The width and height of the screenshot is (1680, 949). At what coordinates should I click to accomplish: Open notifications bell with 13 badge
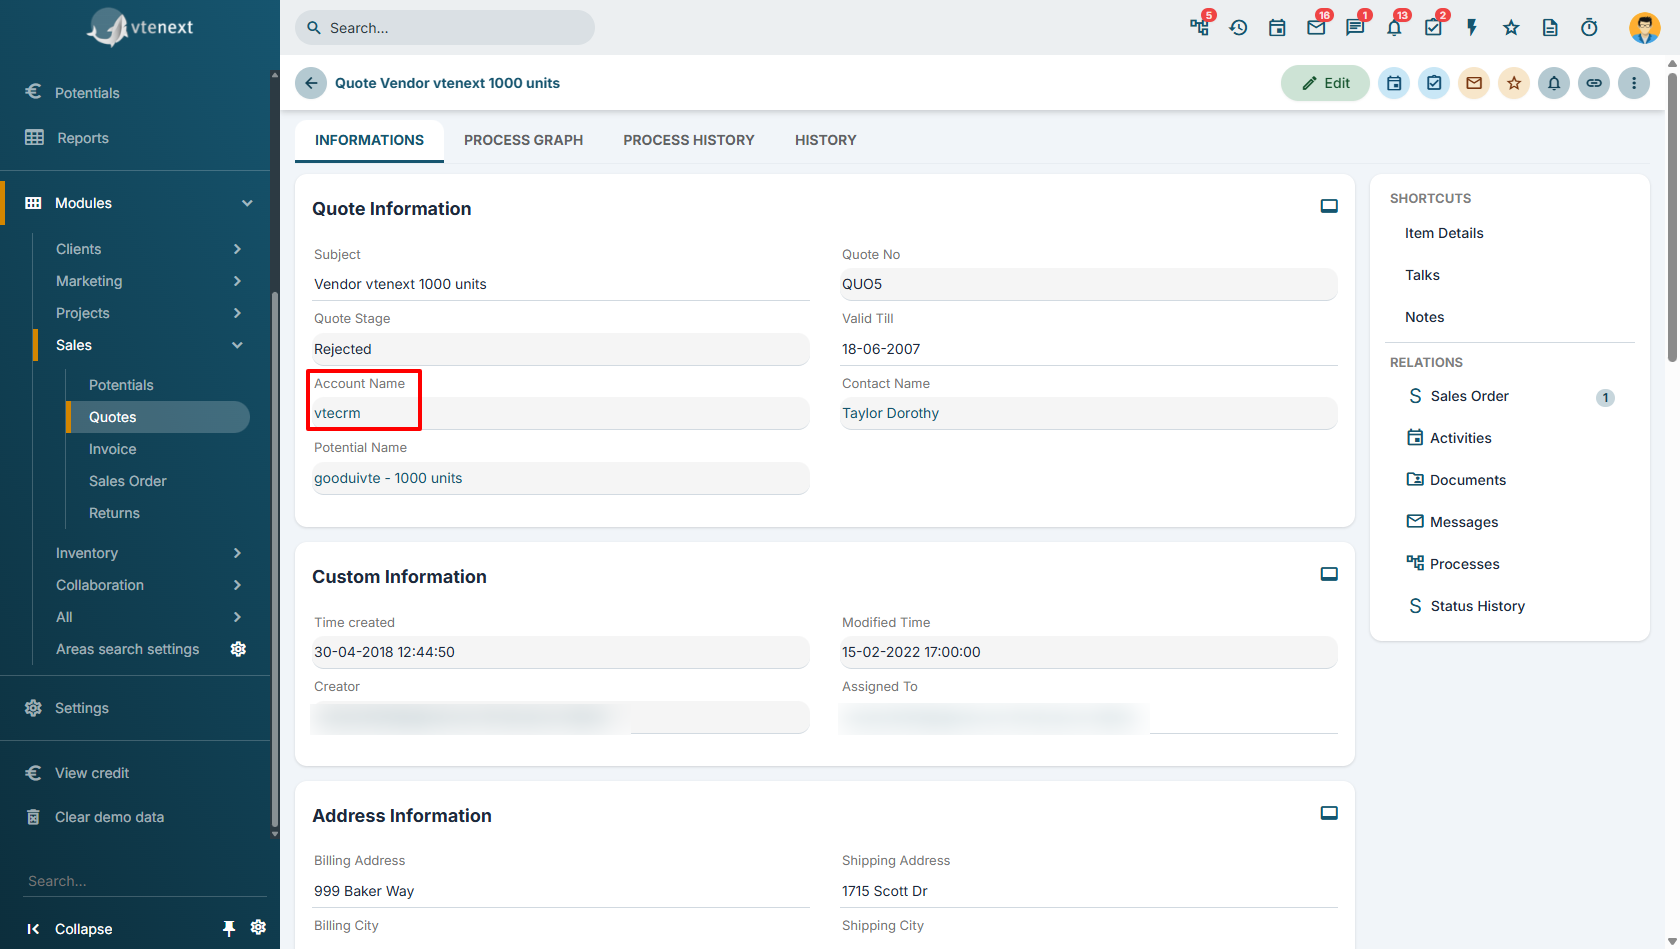(x=1394, y=27)
